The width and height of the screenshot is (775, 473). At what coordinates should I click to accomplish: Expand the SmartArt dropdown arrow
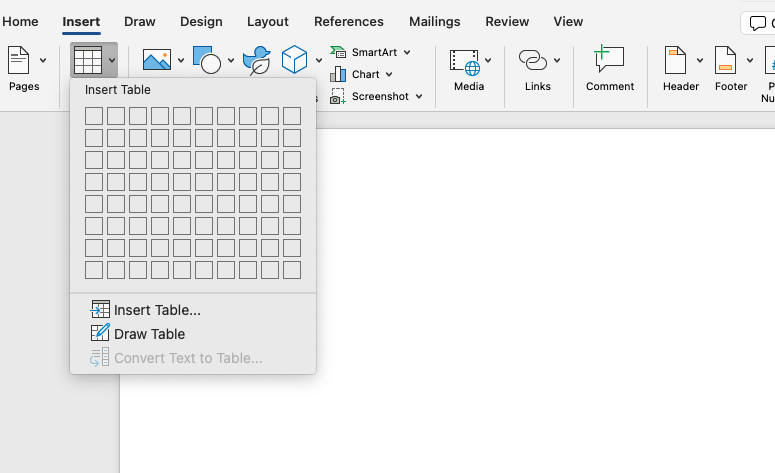[x=407, y=53]
